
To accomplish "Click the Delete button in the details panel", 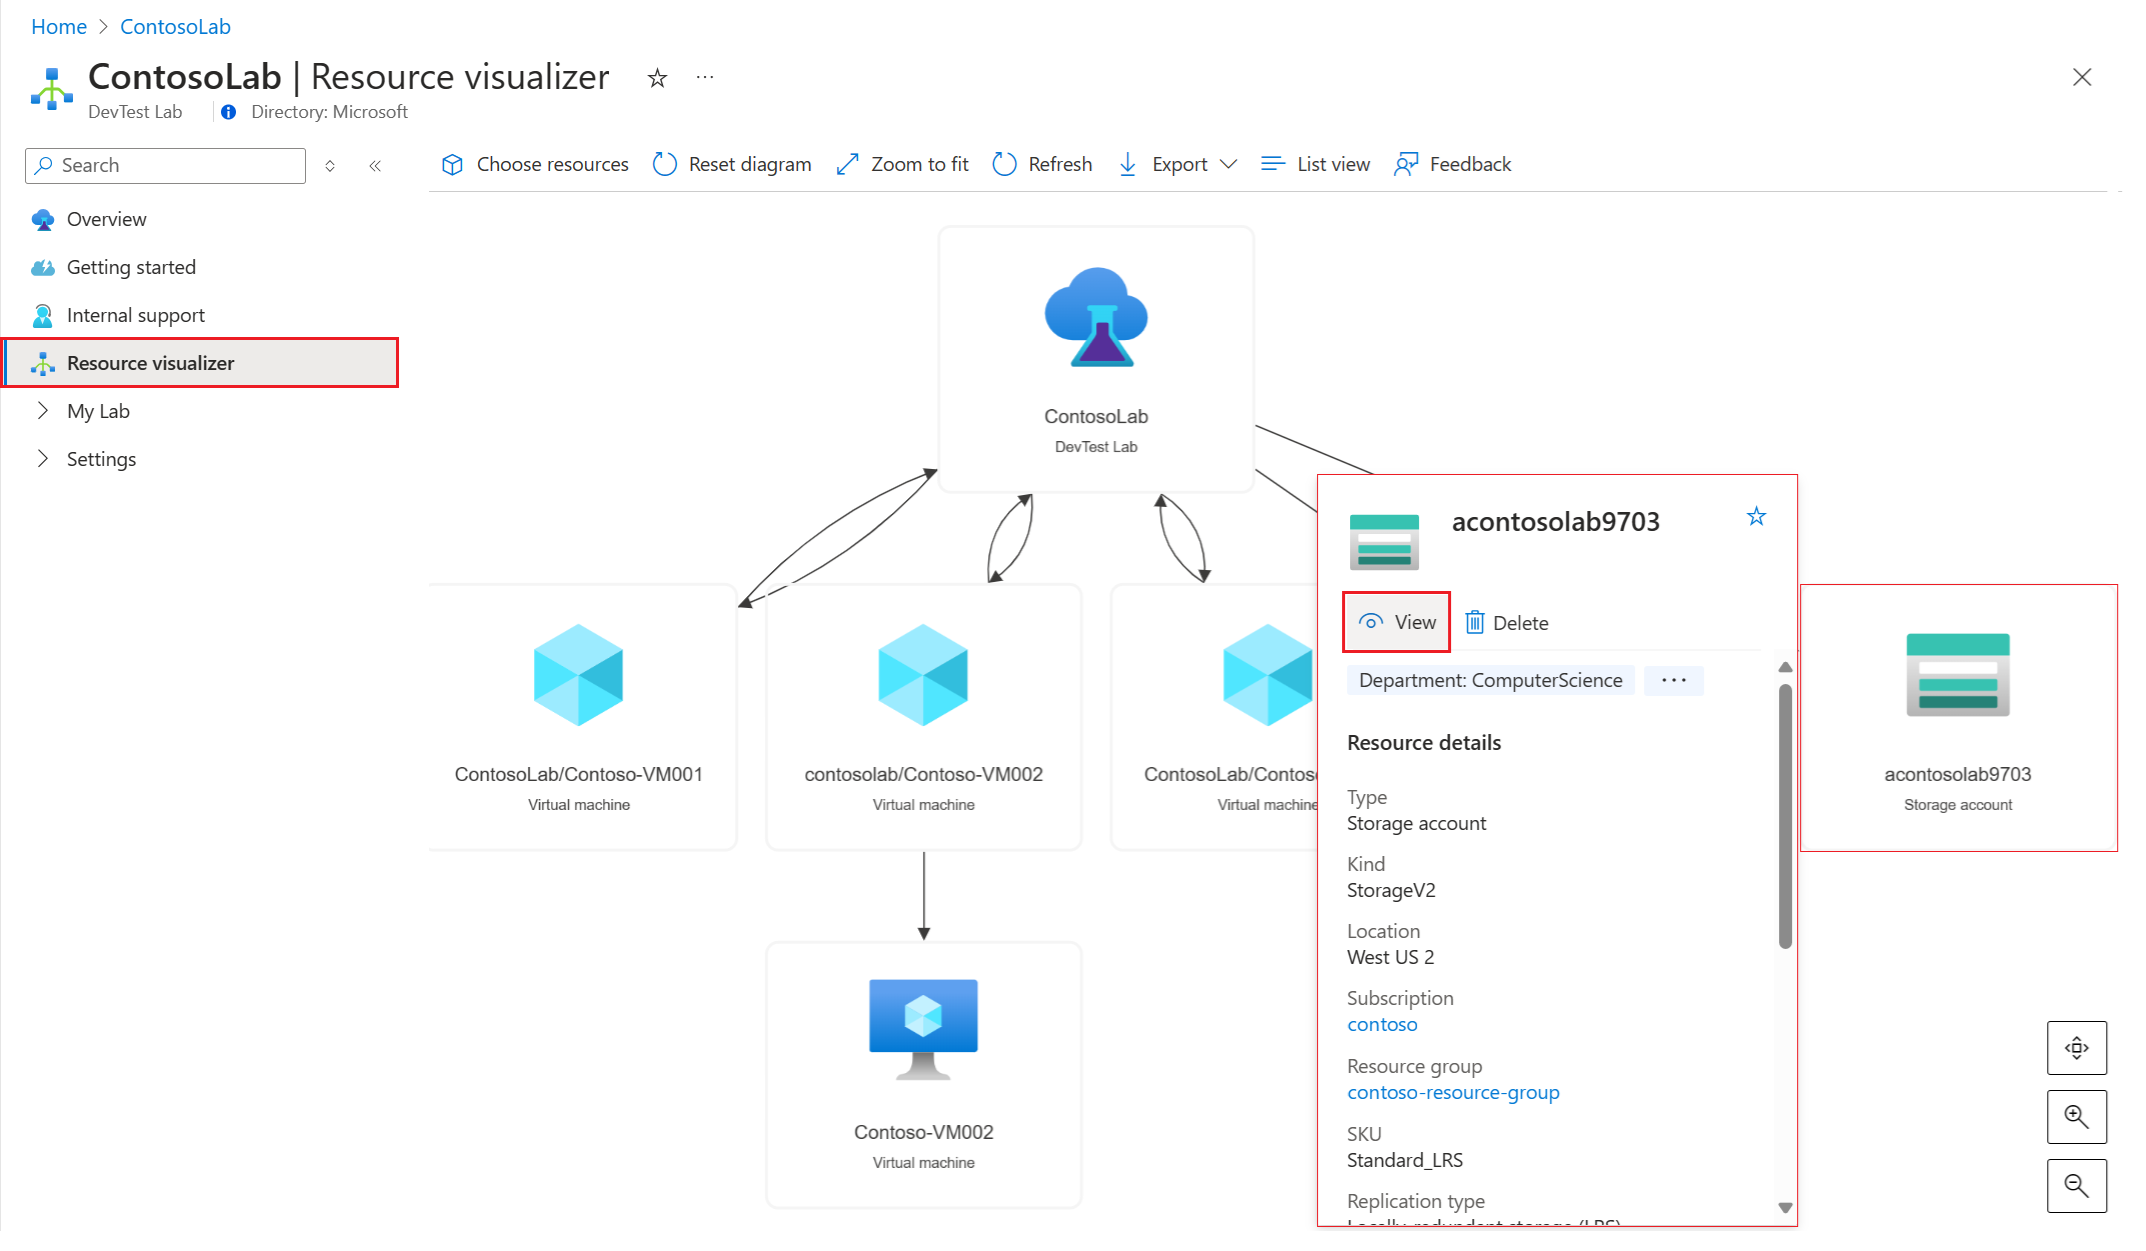I will 1507,623.
